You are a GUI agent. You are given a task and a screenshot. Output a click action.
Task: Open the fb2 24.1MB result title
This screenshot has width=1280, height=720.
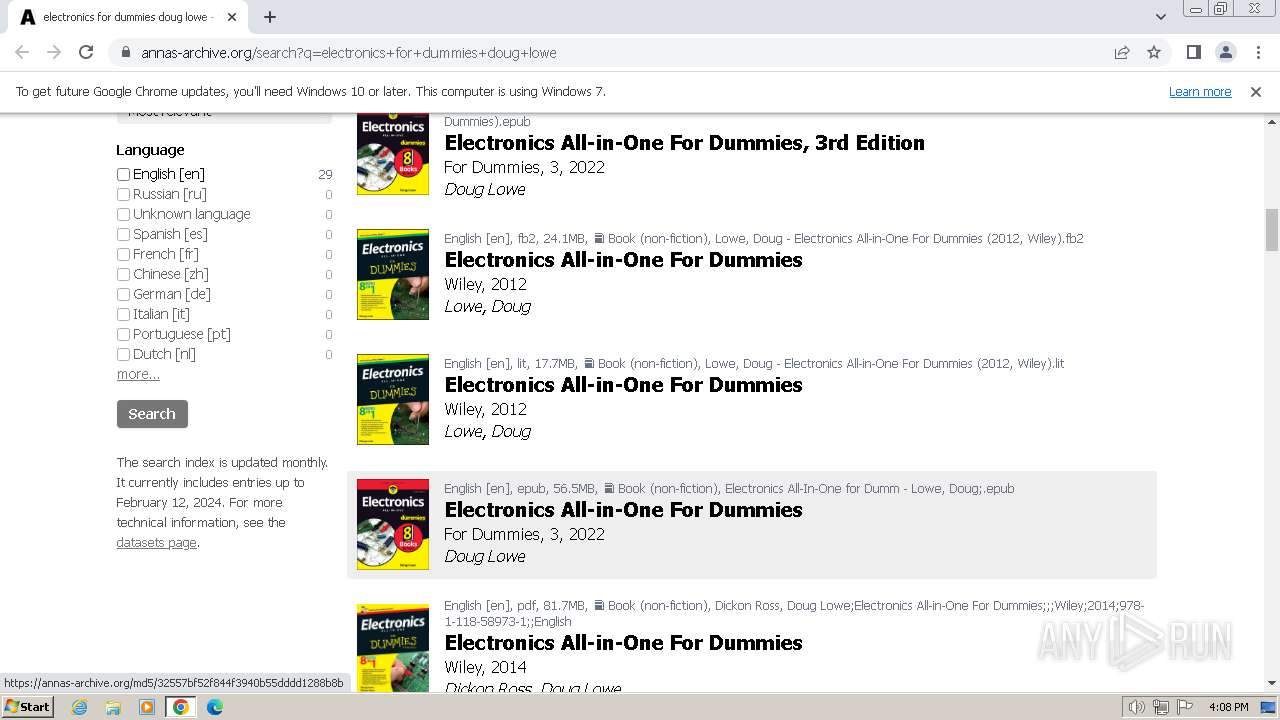(x=623, y=260)
